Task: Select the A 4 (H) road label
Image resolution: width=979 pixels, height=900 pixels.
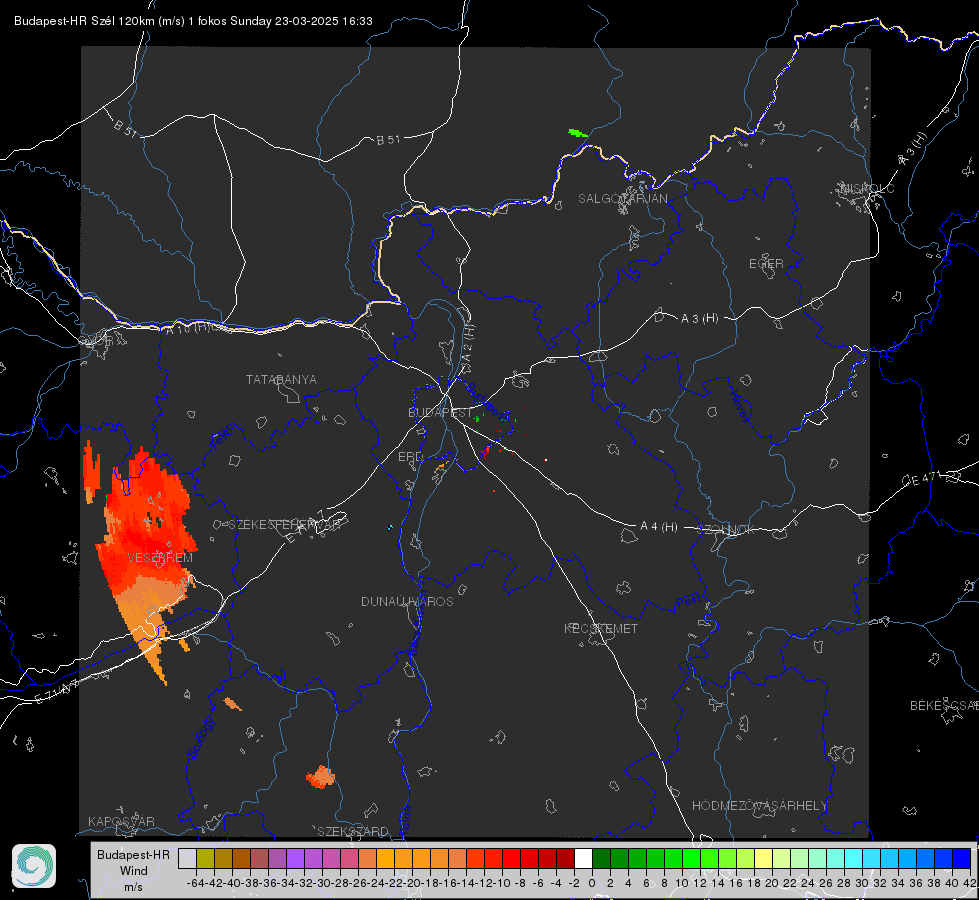Action: [659, 527]
